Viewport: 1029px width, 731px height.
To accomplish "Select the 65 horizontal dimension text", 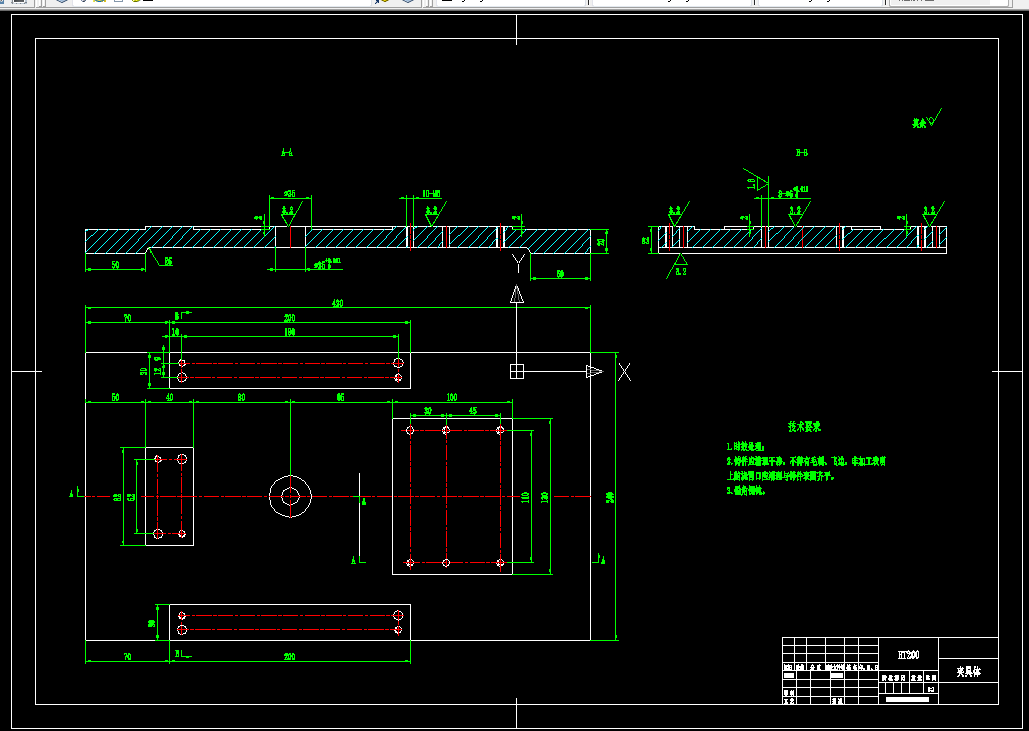I will [340, 398].
